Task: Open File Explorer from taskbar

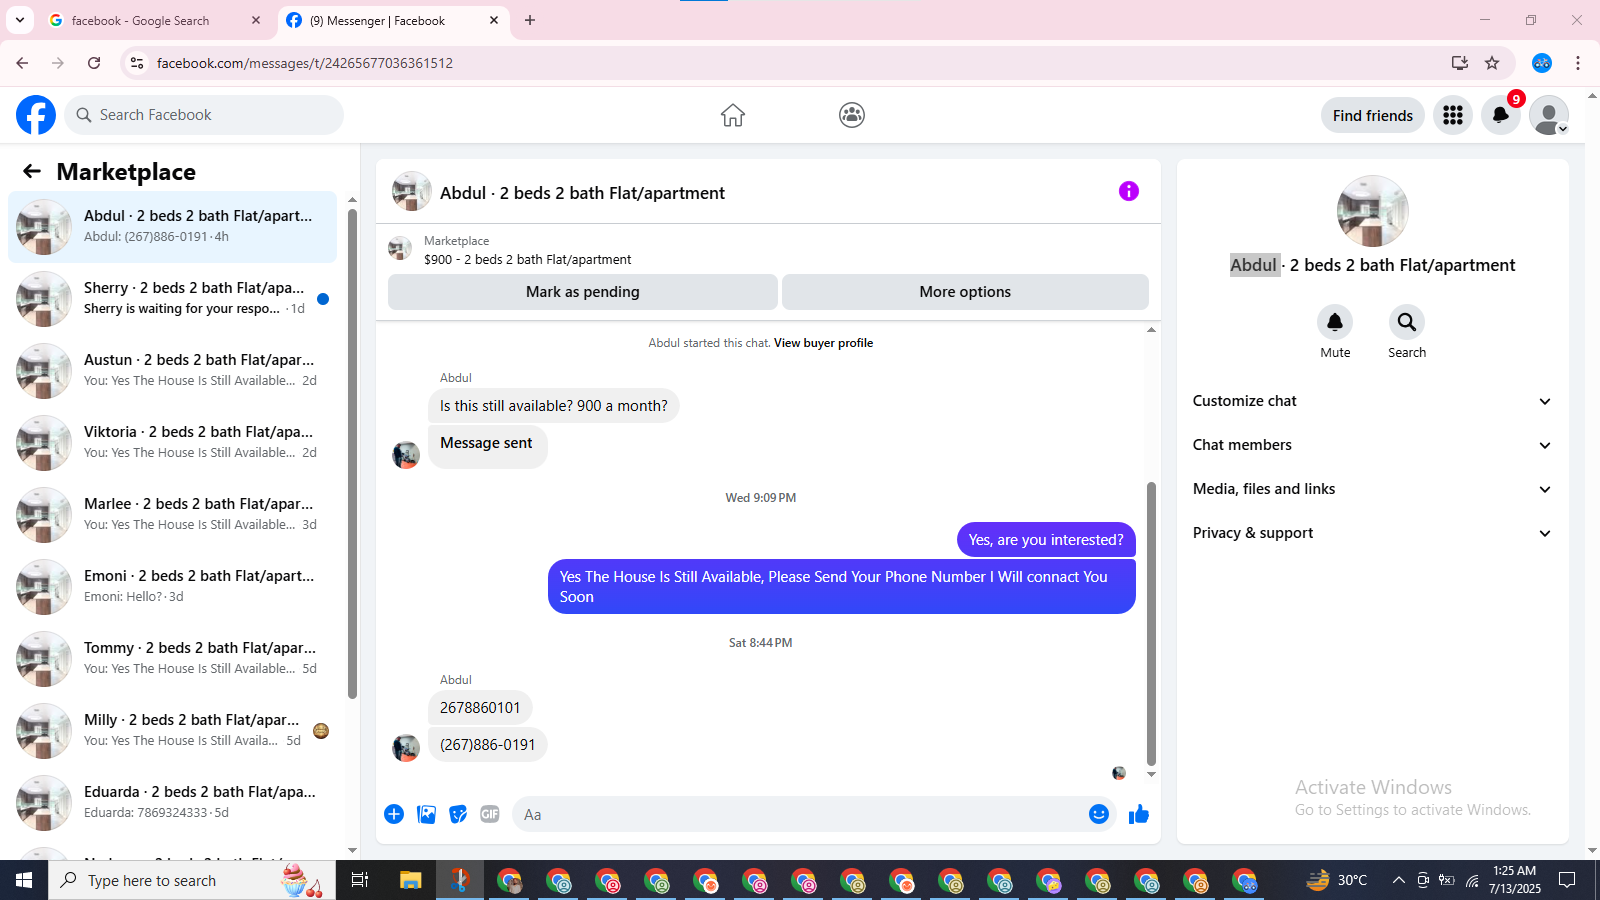Action: pyautogui.click(x=411, y=880)
